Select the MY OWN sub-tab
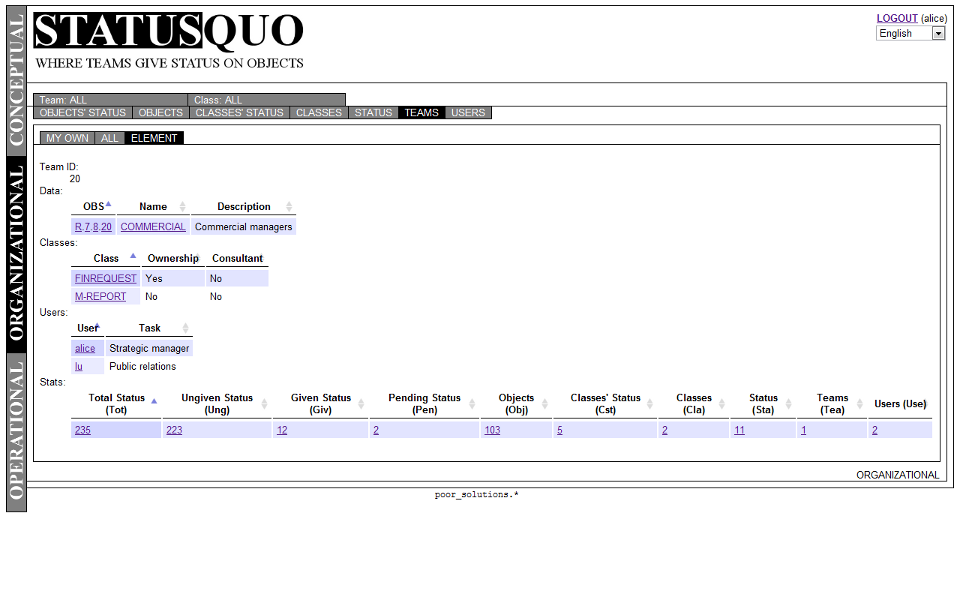Image resolution: width=960 pixels, height=606 pixels. point(66,138)
